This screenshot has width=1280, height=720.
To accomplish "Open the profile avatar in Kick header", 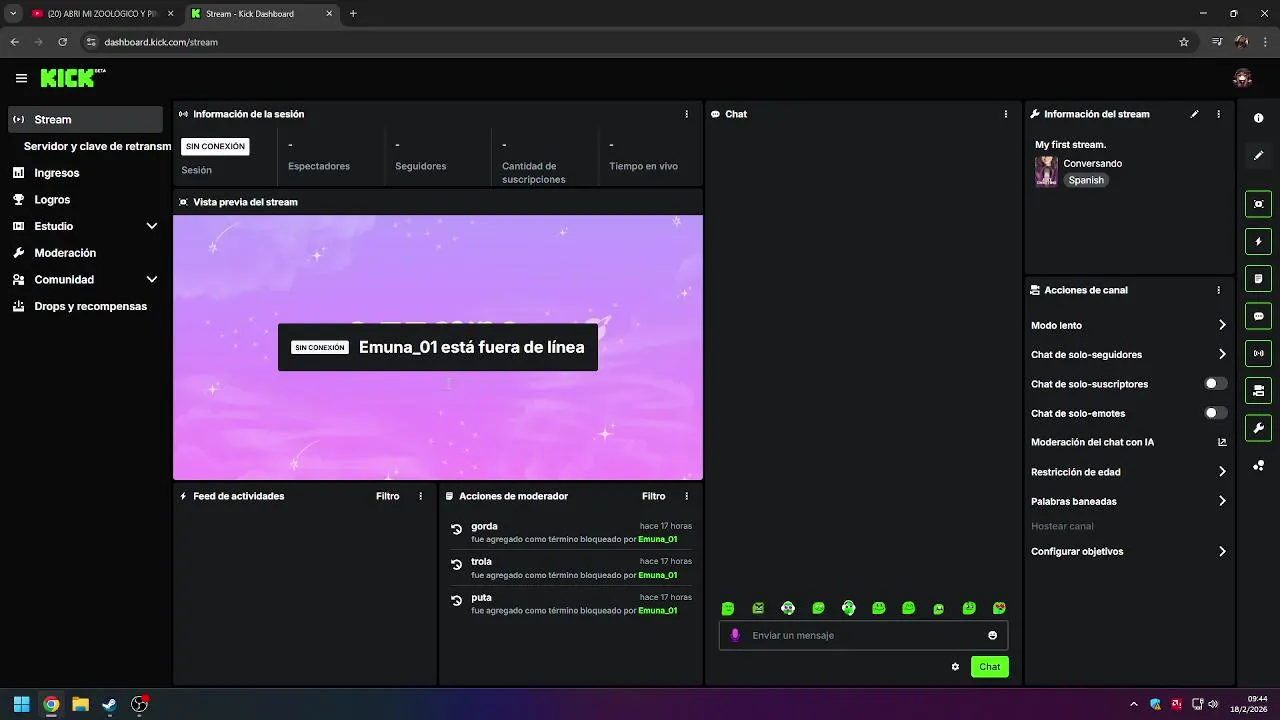I will pyautogui.click(x=1243, y=78).
